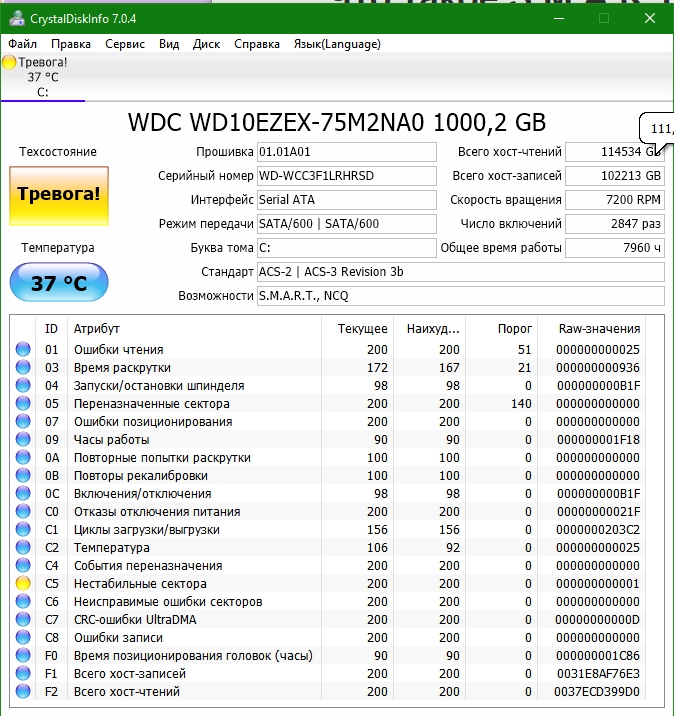
Task: Click status icon for Ошибки чтения row
Action: point(23,349)
